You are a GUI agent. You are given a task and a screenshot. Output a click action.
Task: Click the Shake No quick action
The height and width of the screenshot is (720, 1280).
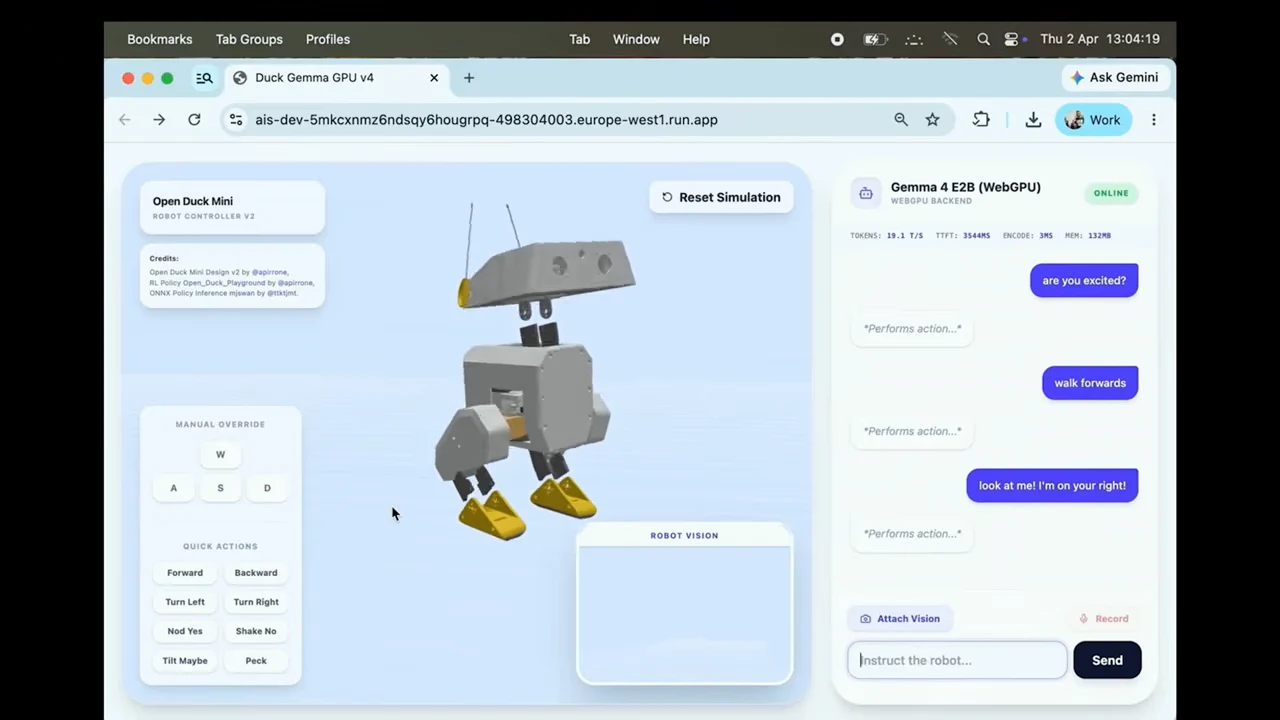(x=256, y=631)
